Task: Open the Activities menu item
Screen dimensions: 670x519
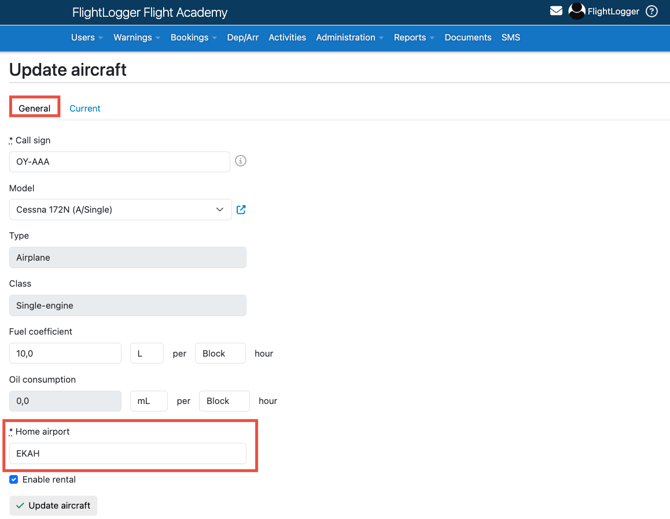Action: (x=287, y=38)
